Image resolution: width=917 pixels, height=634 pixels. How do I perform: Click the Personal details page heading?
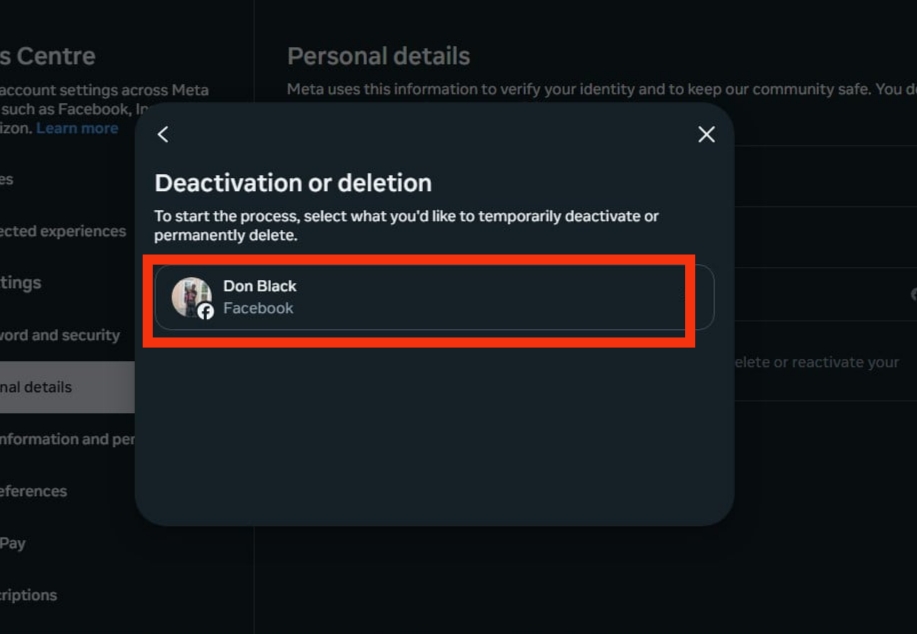(378, 56)
